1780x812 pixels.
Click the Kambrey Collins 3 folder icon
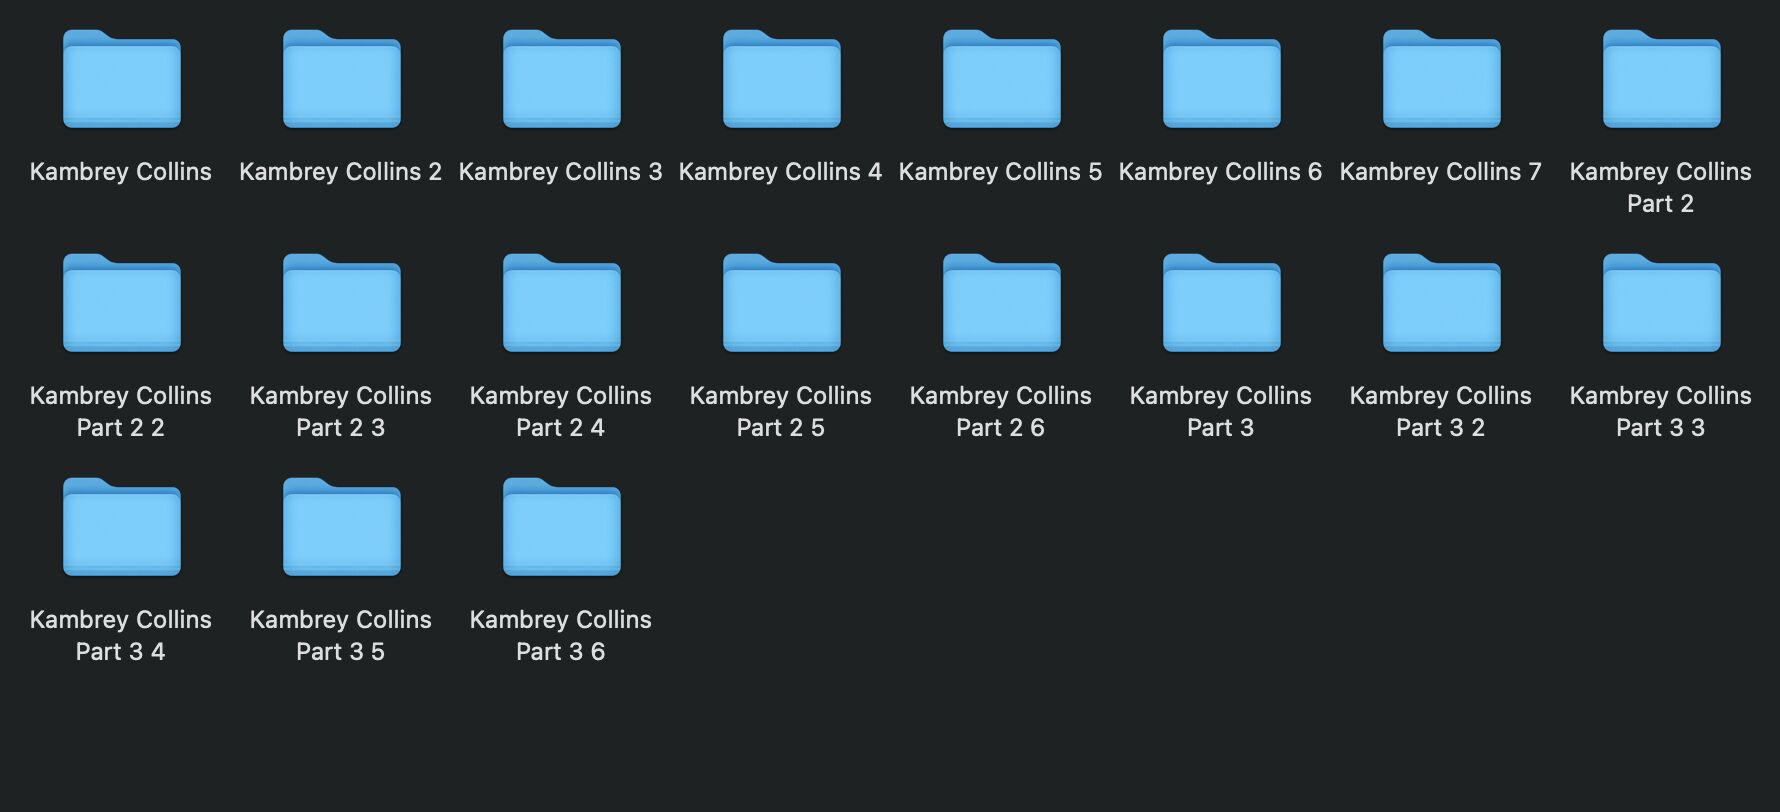(561, 79)
